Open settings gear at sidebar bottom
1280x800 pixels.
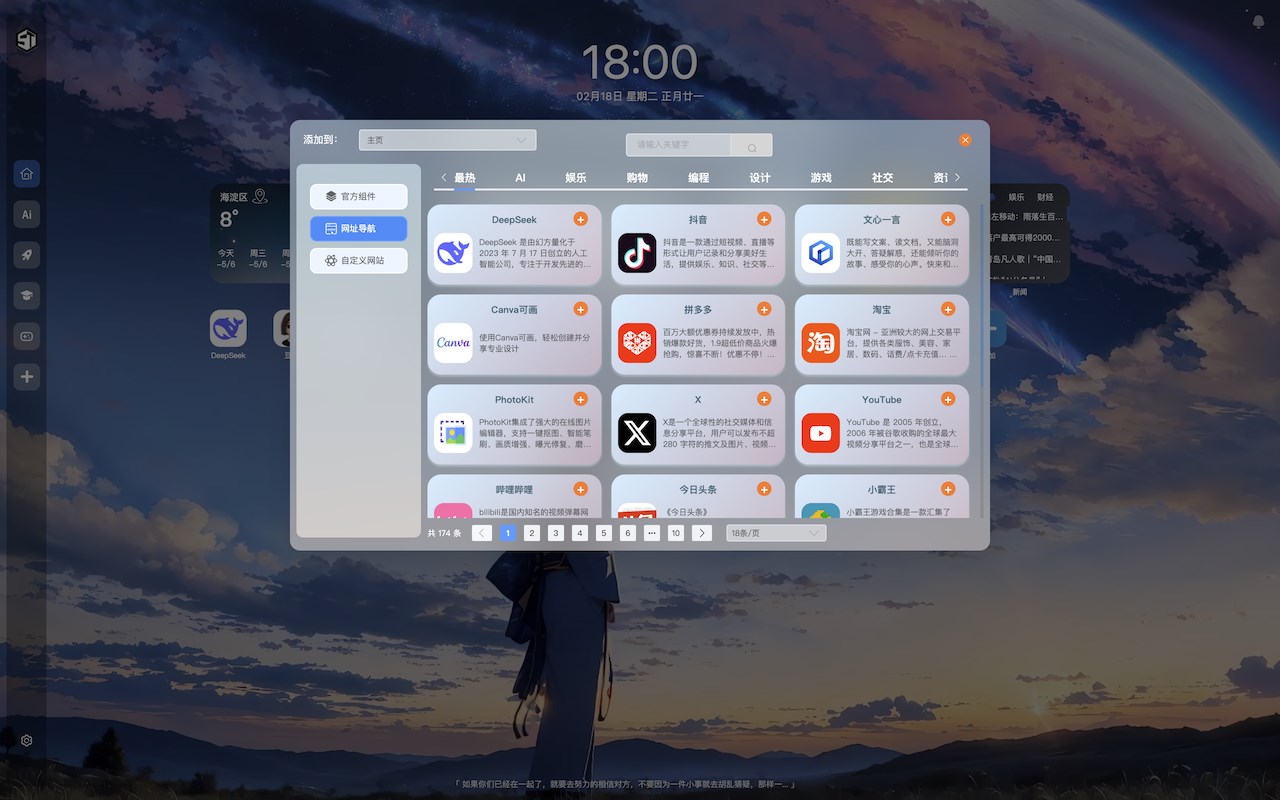[x=27, y=741]
